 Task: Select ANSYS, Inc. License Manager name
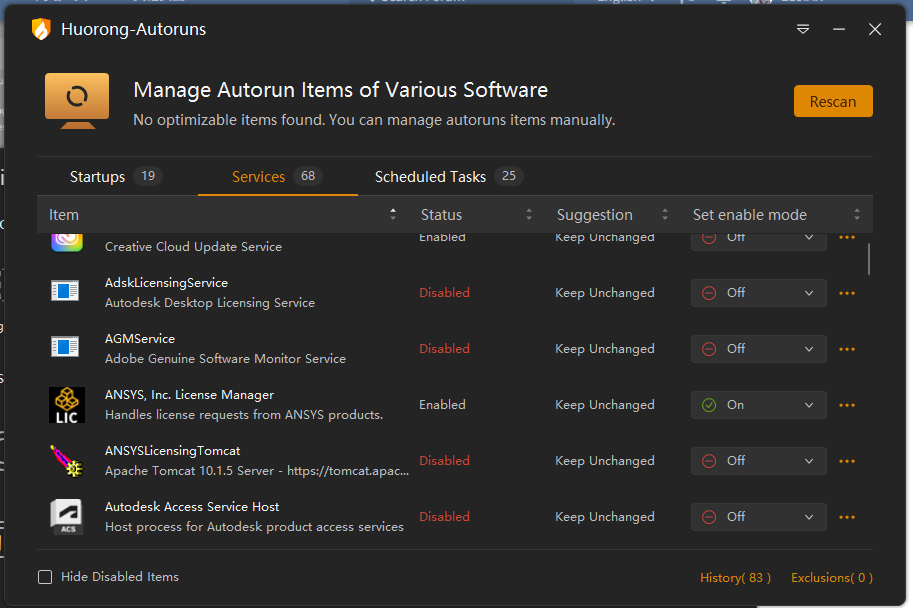(x=189, y=394)
